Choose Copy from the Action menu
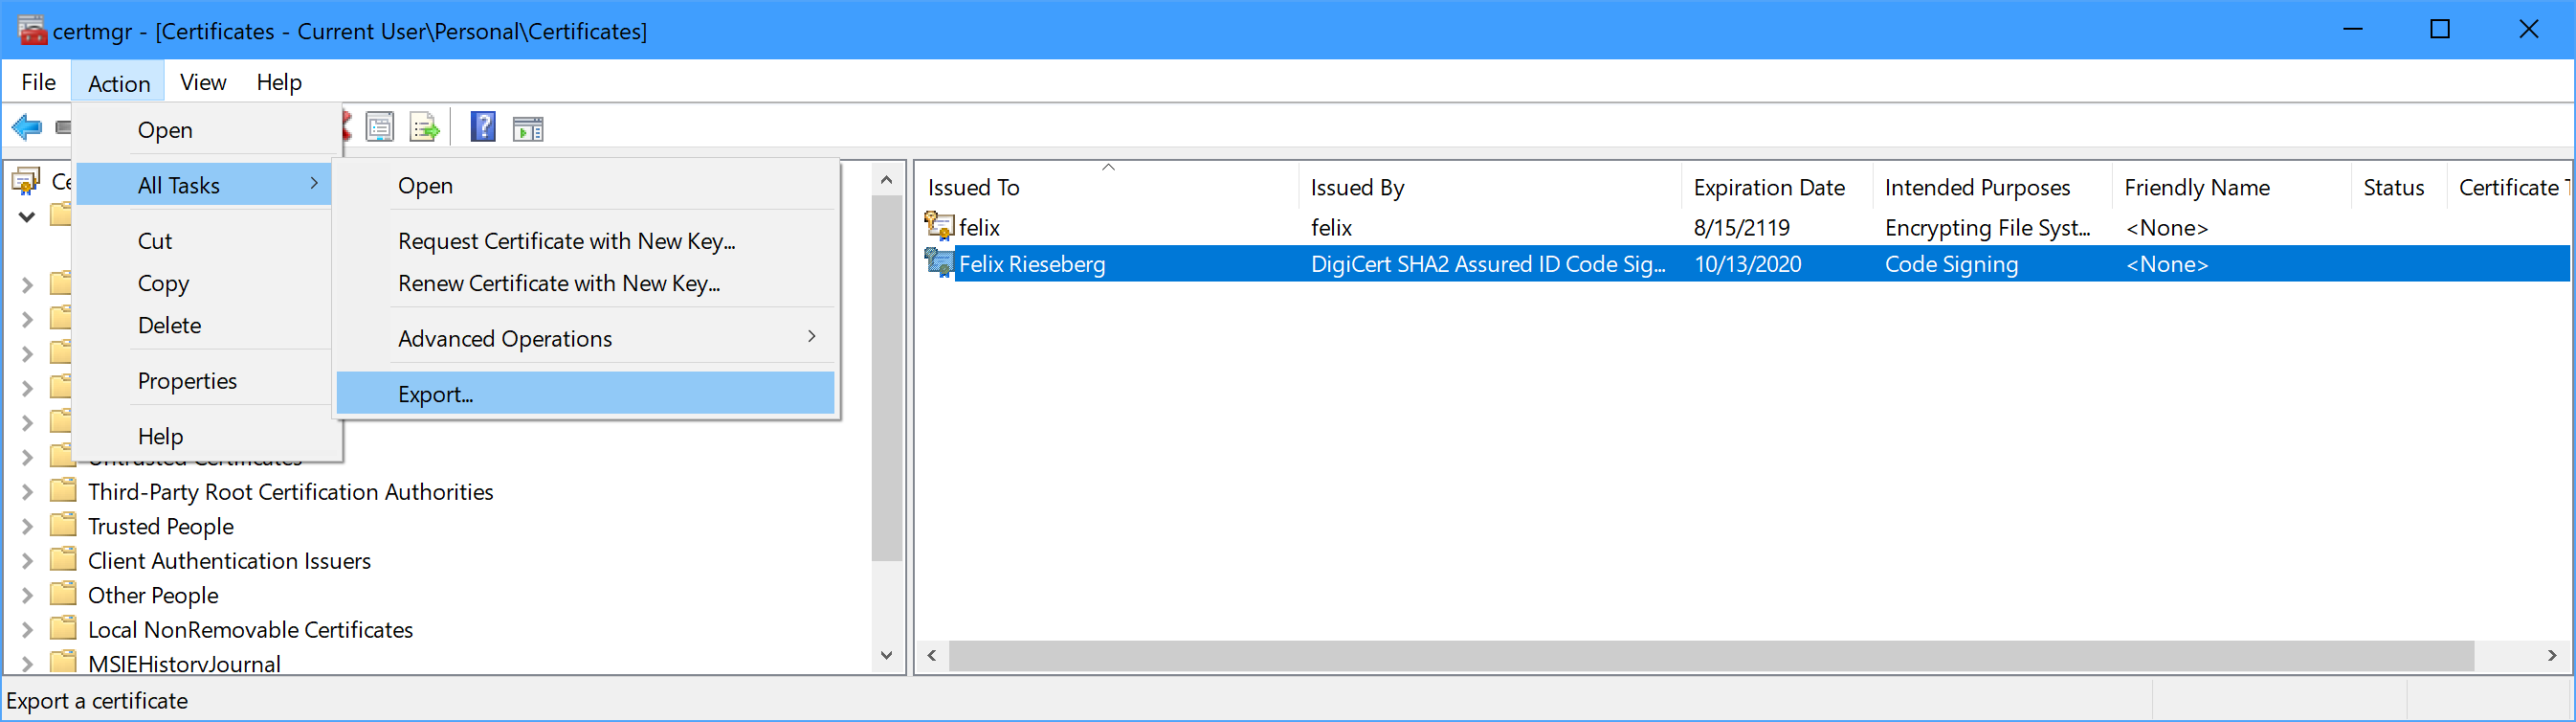2576x722 pixels. tap(204, 283)
